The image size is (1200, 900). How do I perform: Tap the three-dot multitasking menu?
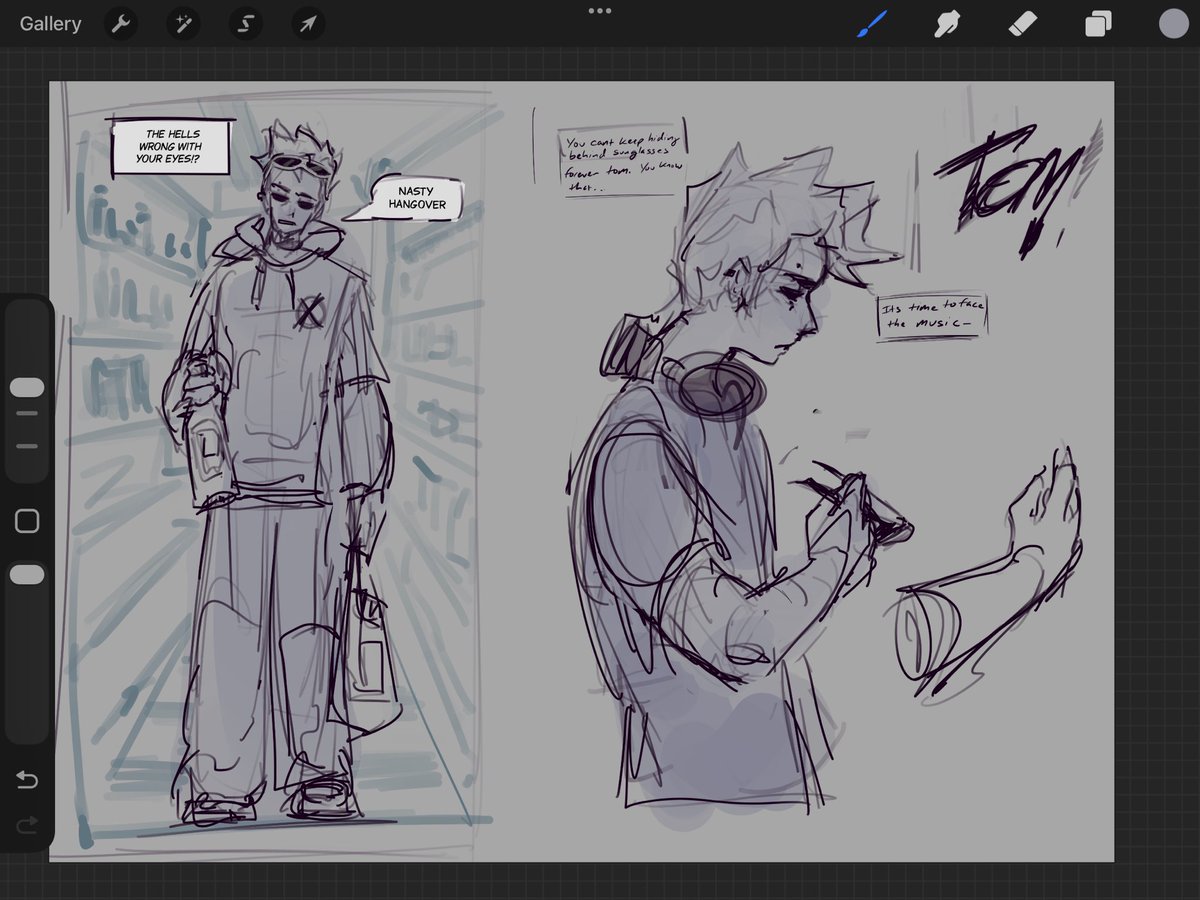[x=600, y=11]
